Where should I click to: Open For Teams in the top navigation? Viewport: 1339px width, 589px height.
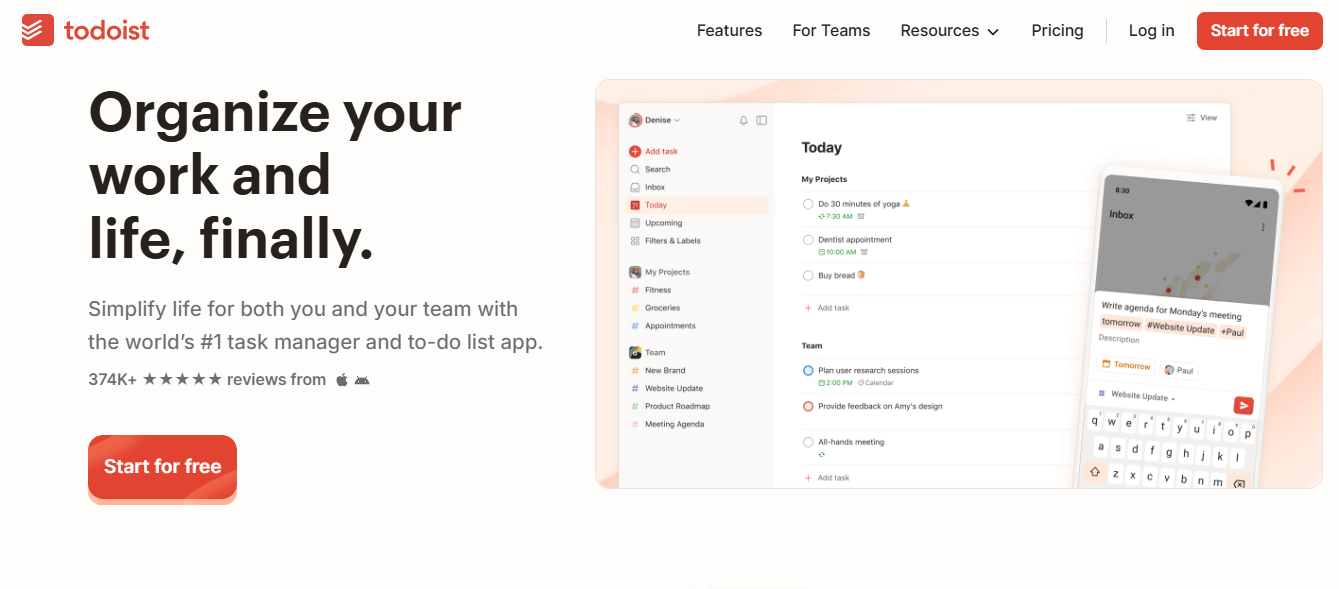pos(831,31)
